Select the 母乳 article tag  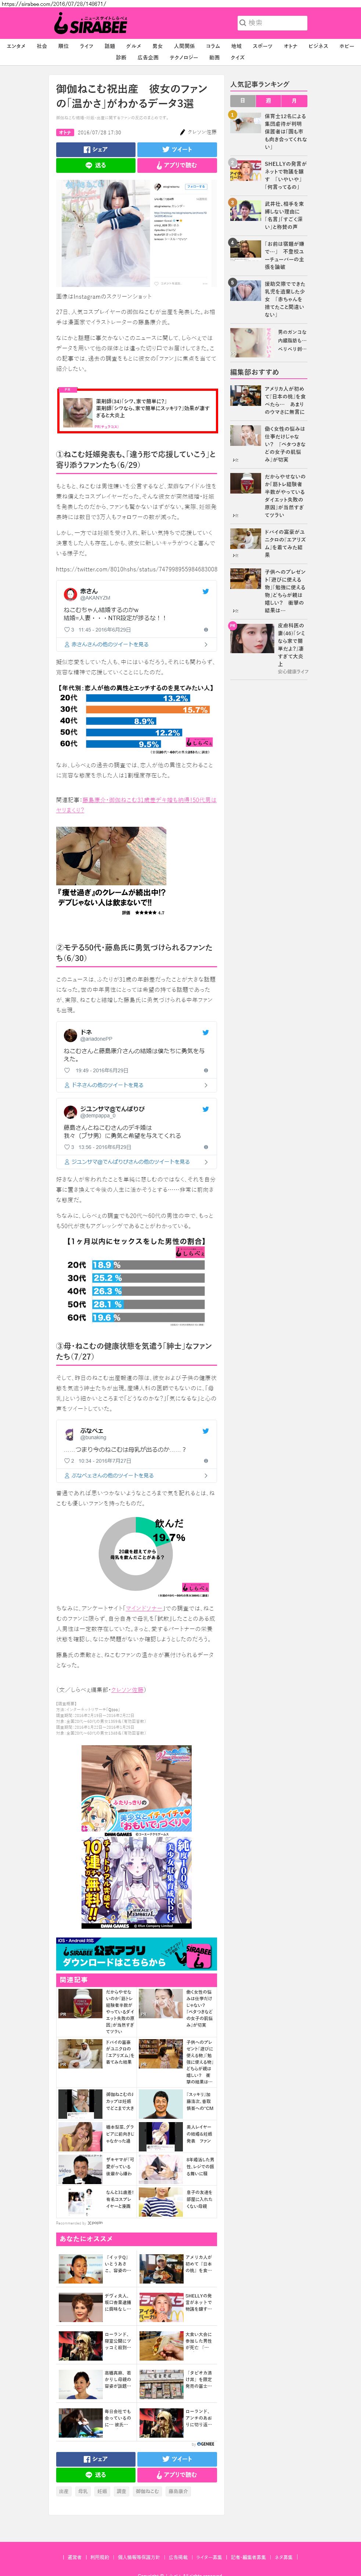[x=83, y=2491]
